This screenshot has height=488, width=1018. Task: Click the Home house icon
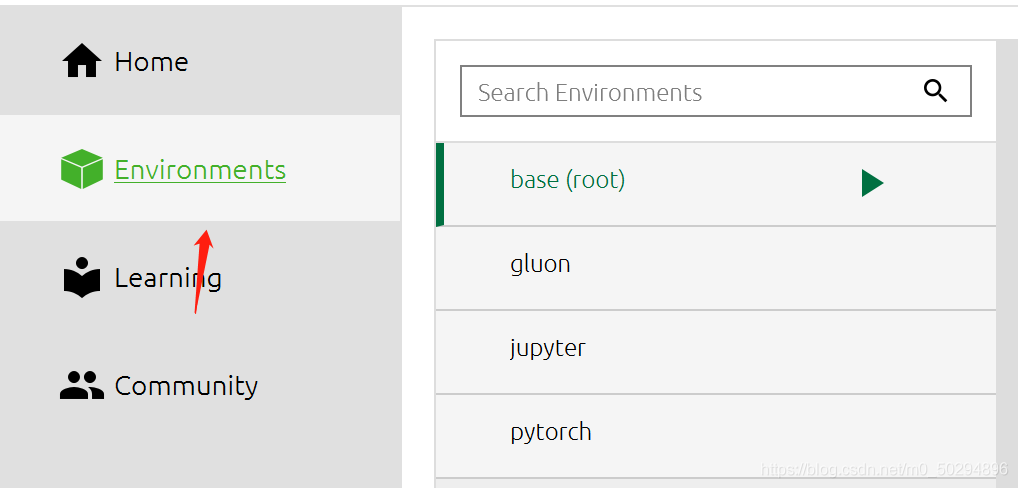pyautogui.click(x=82, y=62)
